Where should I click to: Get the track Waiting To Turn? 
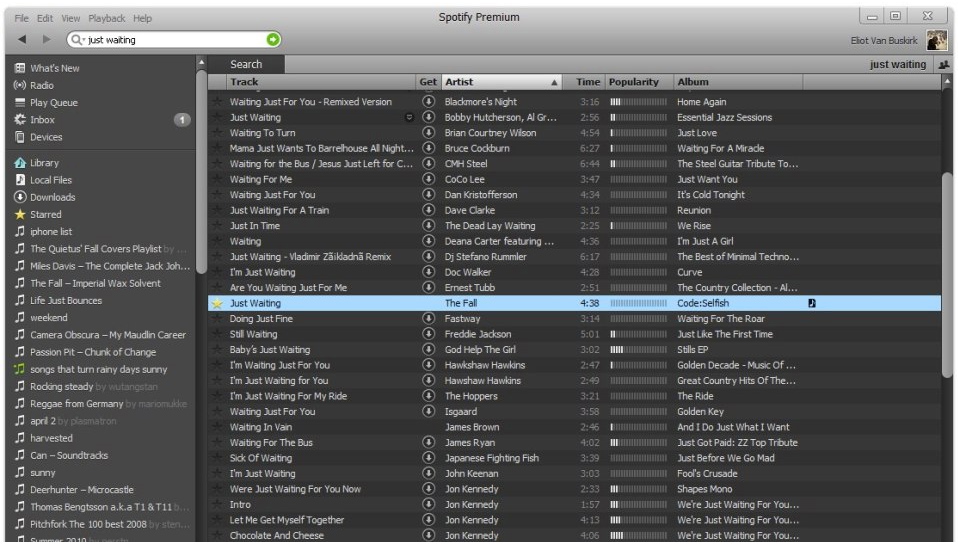[429, 133]
